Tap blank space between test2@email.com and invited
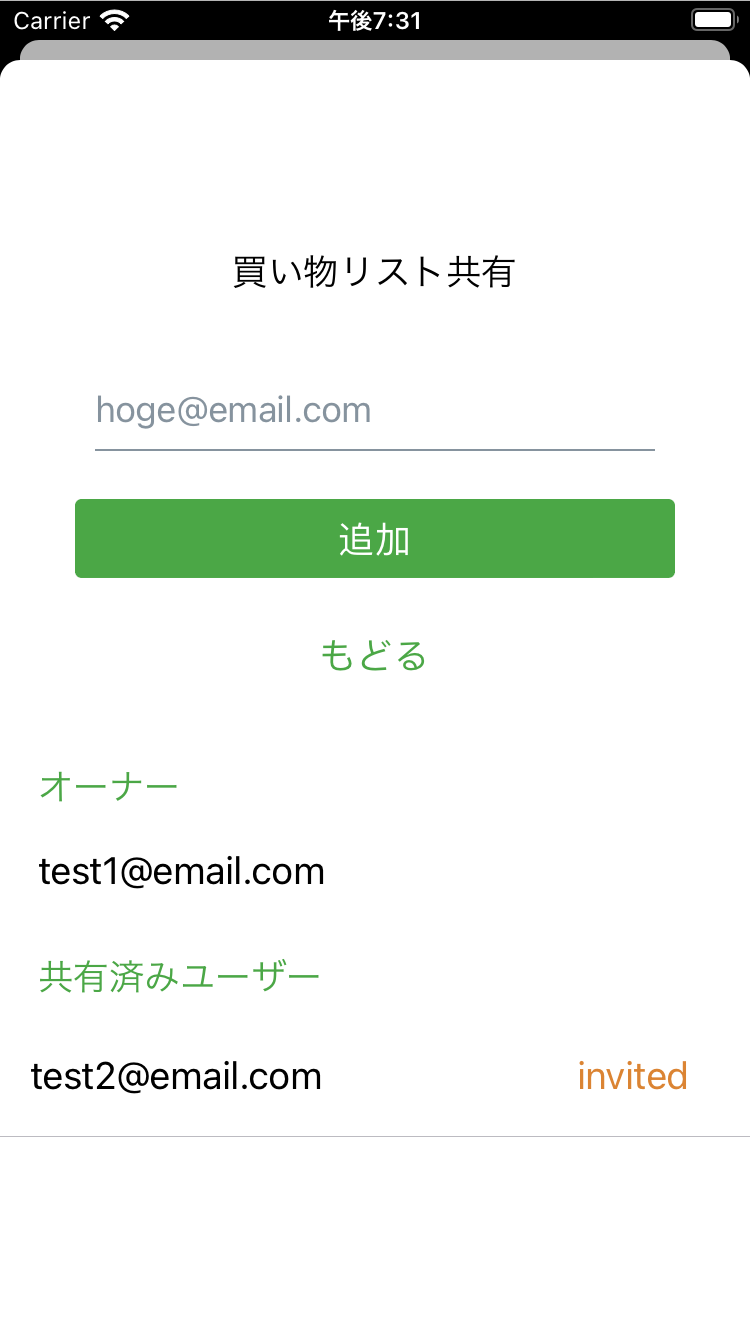This screenshot has height=1334, width=750. (x=450, y=1076)
